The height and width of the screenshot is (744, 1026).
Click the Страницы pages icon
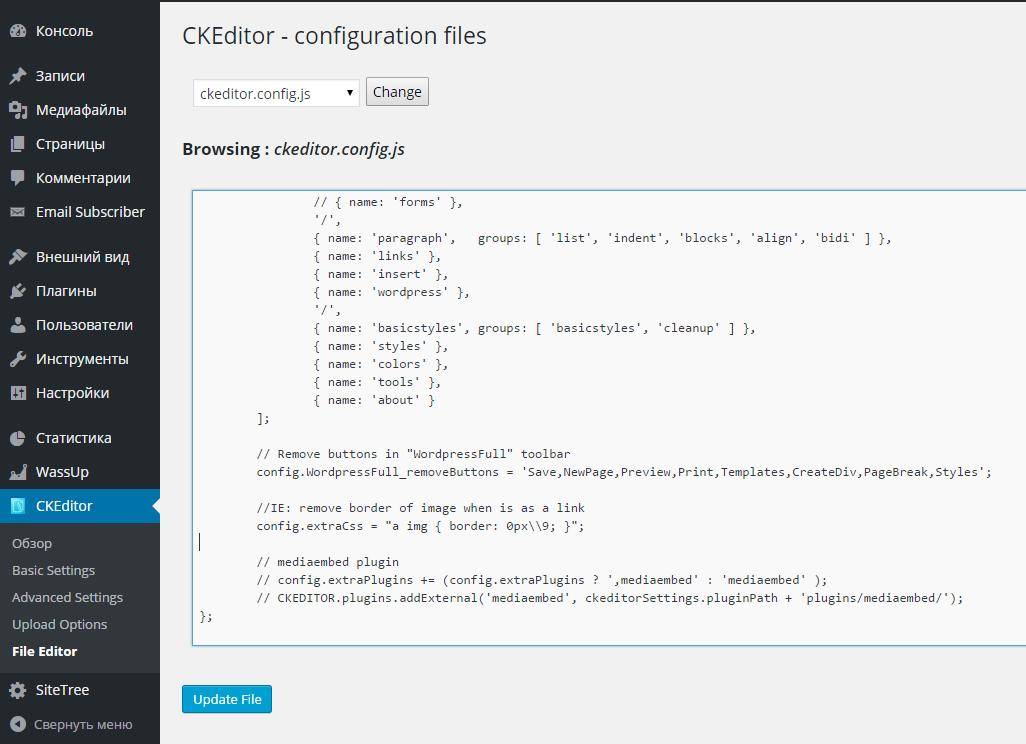[17, 144]
